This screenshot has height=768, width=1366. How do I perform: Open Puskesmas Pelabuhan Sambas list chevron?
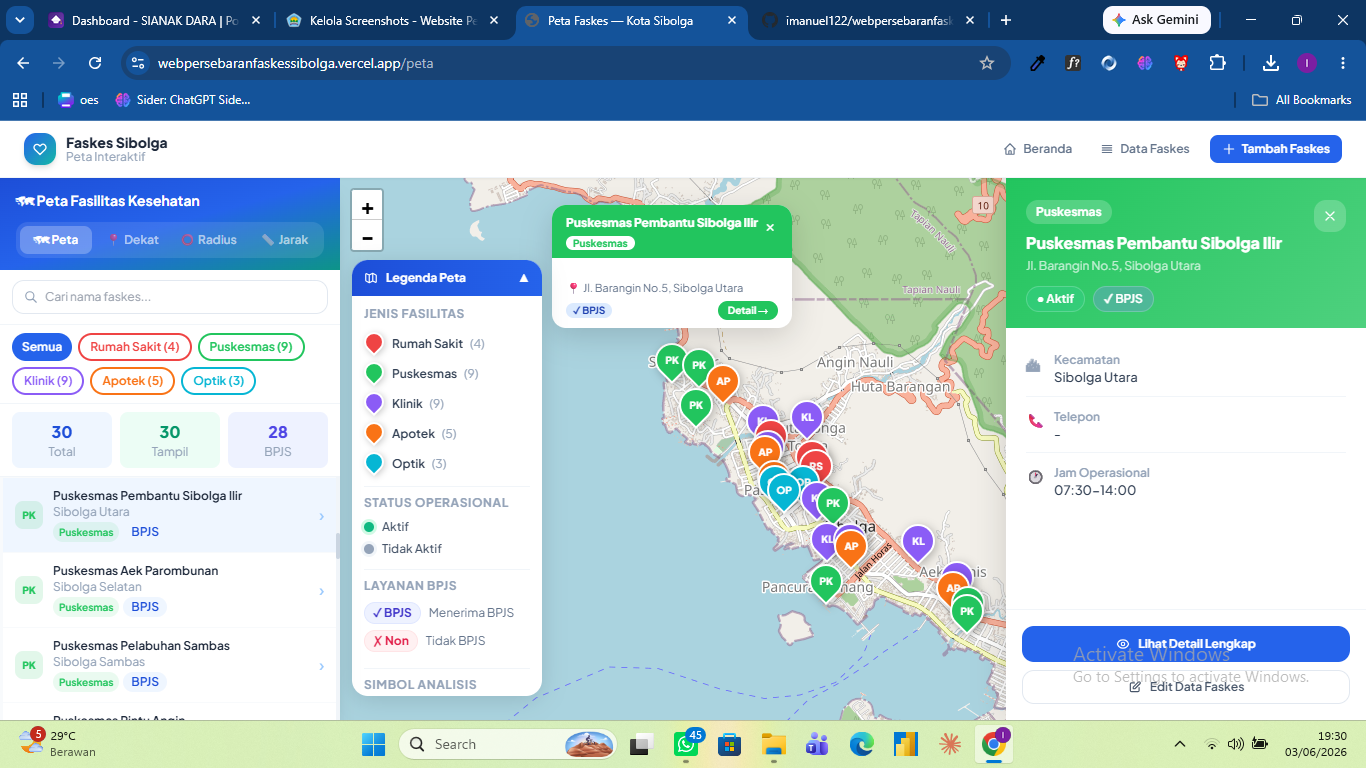coord(321,666)
